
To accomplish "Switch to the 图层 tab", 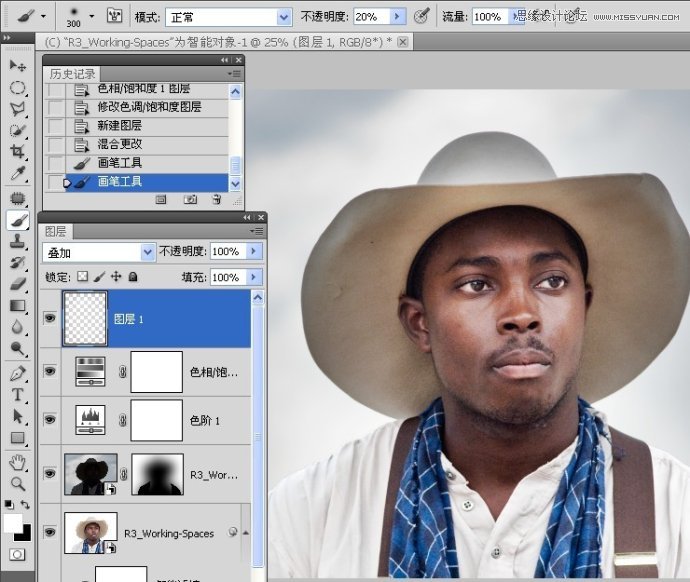I will [x=56, y=231].
